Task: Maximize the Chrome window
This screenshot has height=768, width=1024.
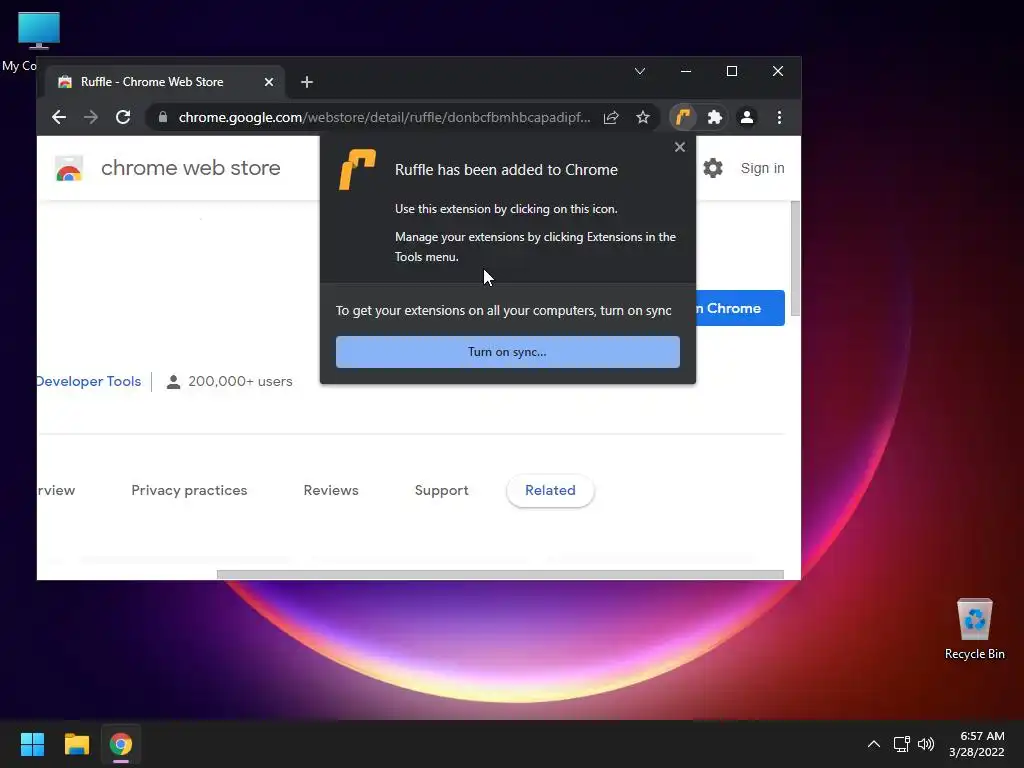Action: tap(732, 71)
